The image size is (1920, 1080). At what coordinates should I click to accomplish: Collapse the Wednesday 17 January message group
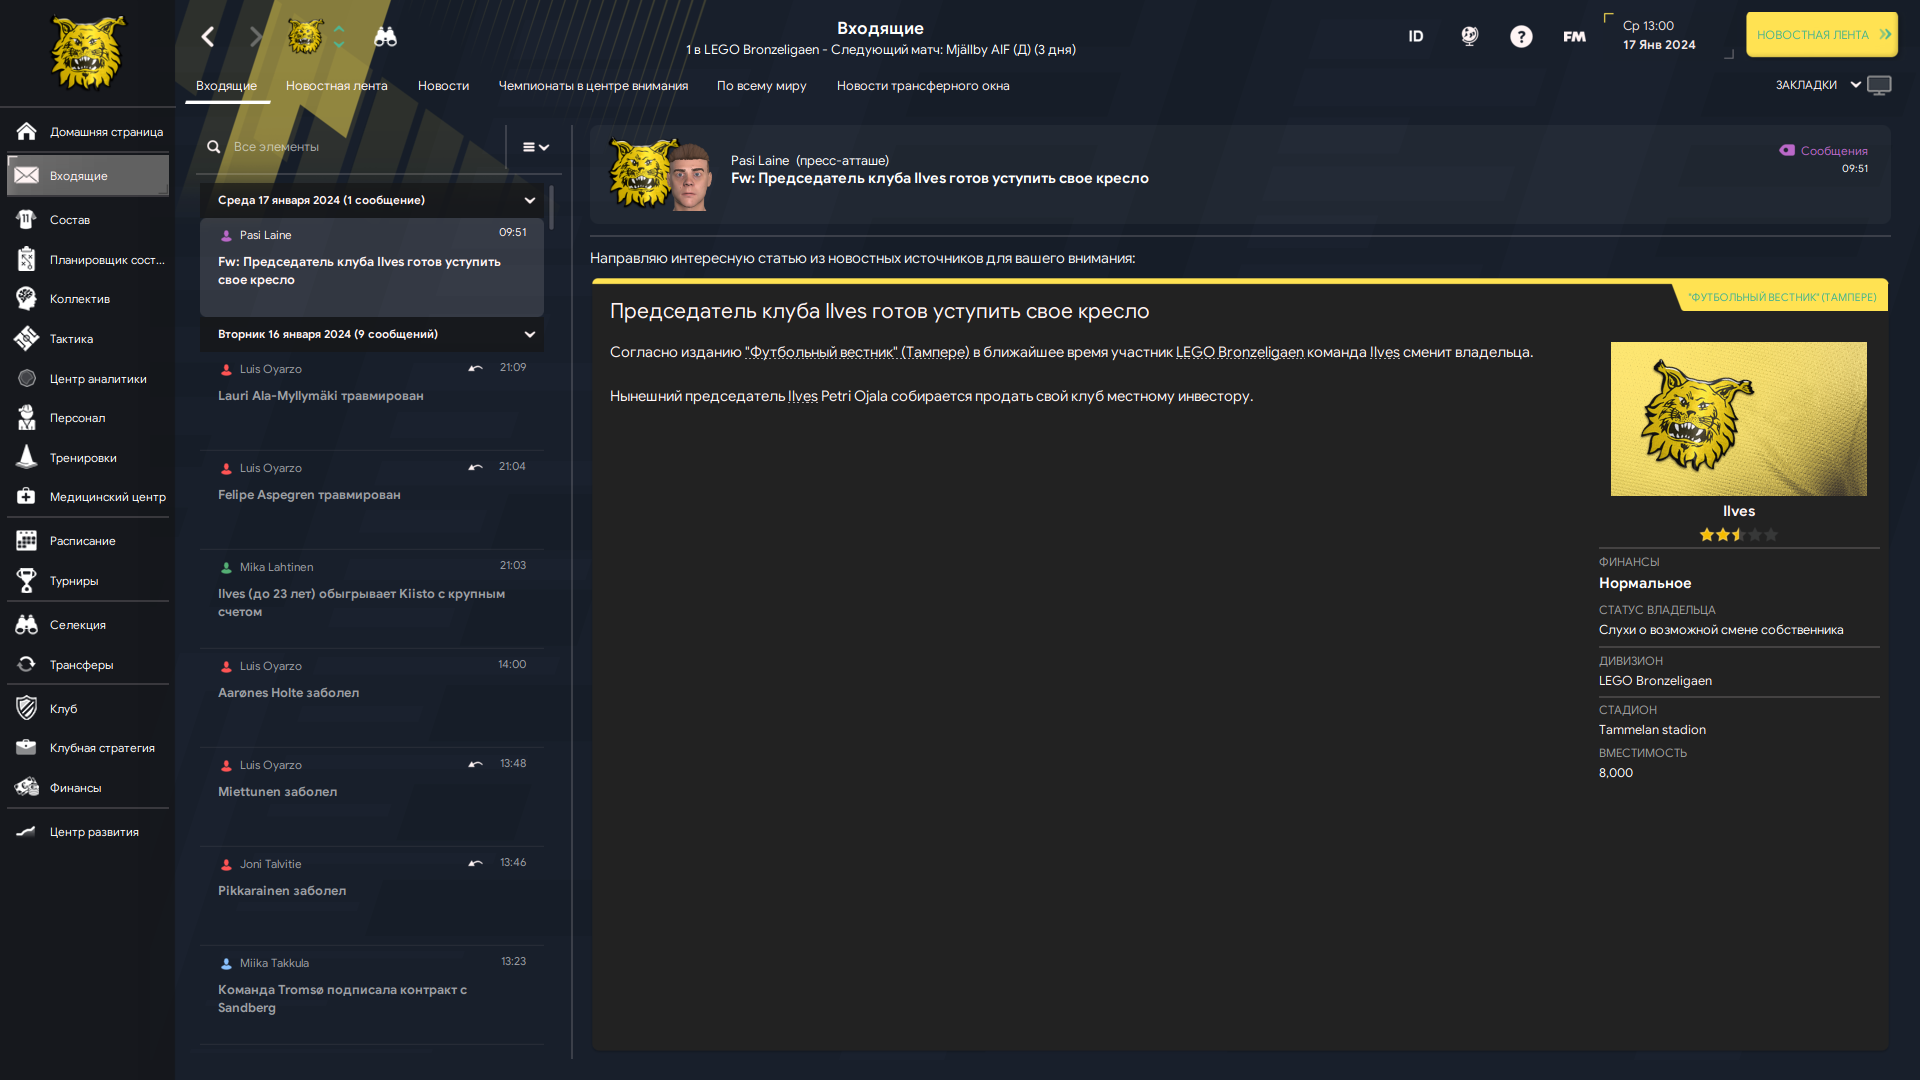[530, 200]
